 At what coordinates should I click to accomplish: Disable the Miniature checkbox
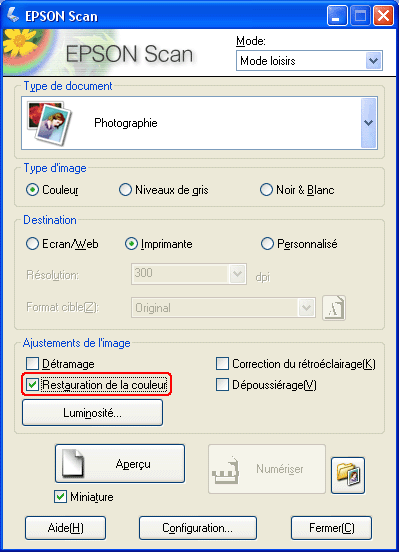60,497
